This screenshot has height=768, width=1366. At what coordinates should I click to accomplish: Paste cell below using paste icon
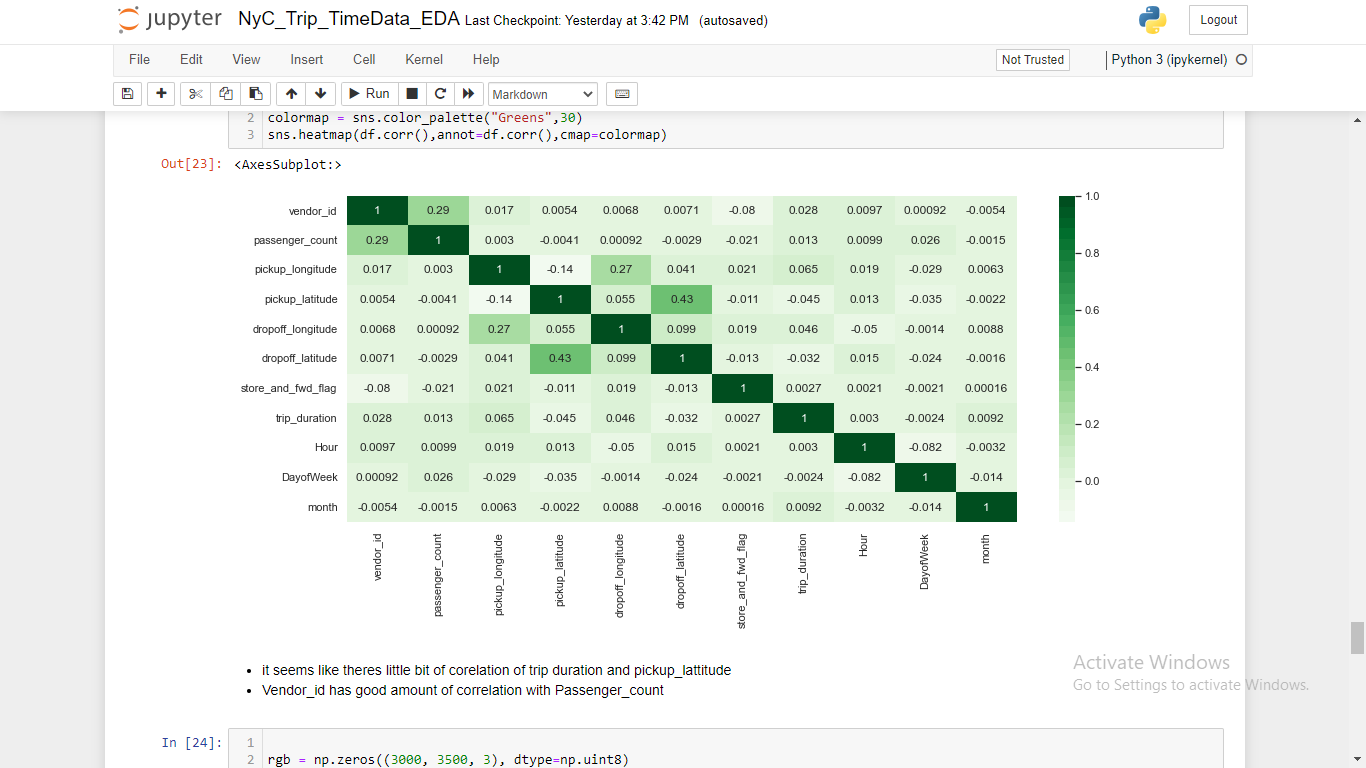pyautogui.click(x=255, y=93)
